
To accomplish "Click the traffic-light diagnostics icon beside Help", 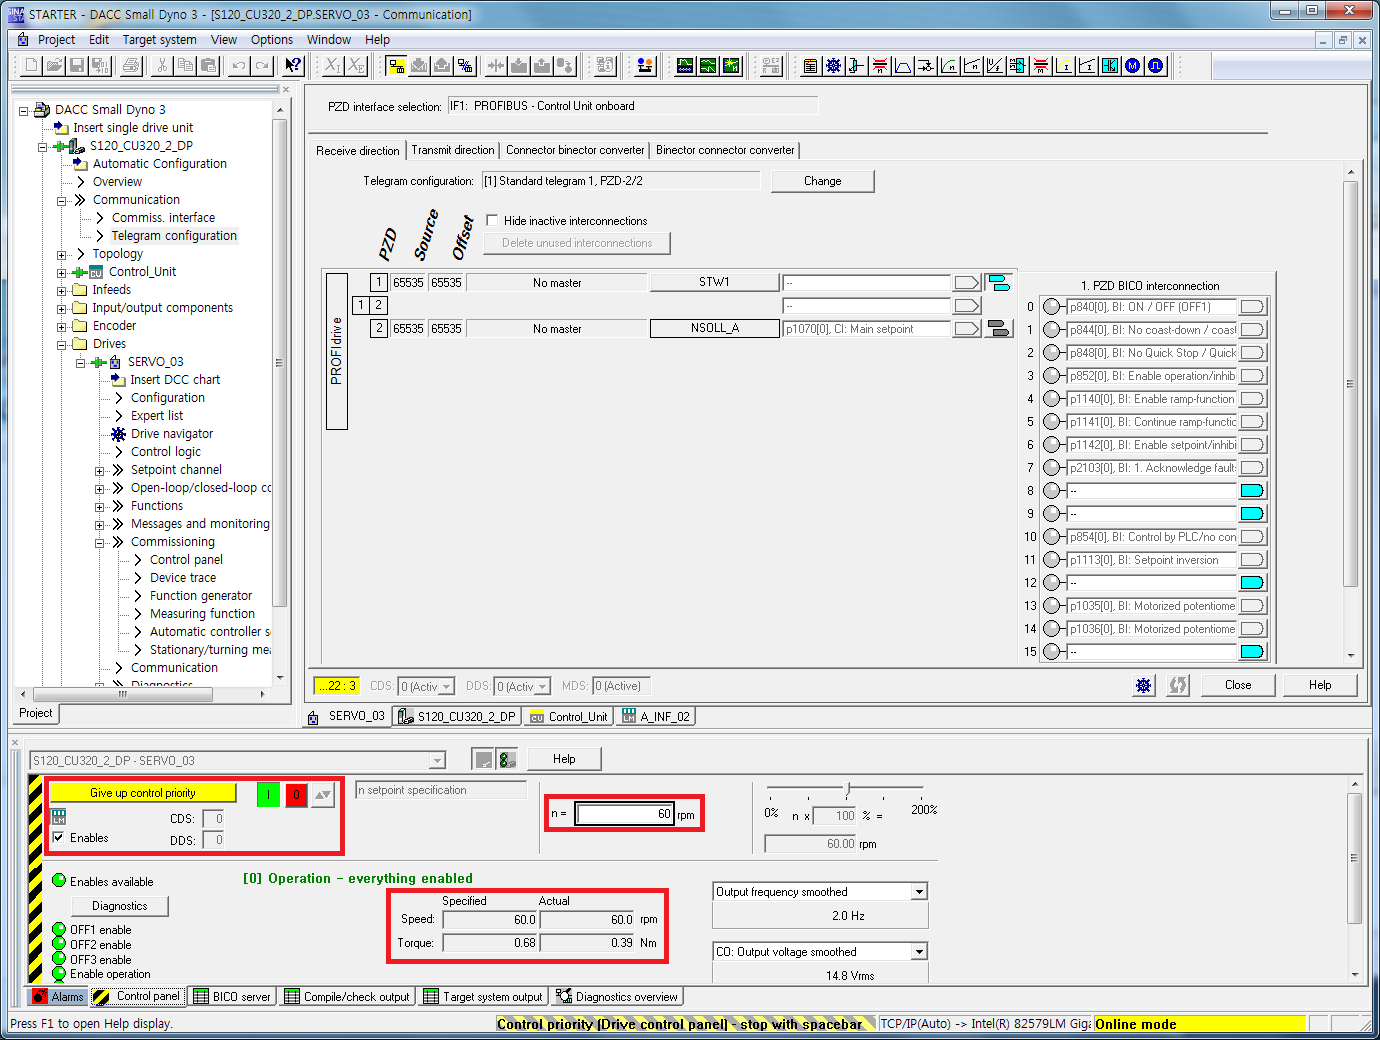I will pyautogui.click(x=508, y=760).
